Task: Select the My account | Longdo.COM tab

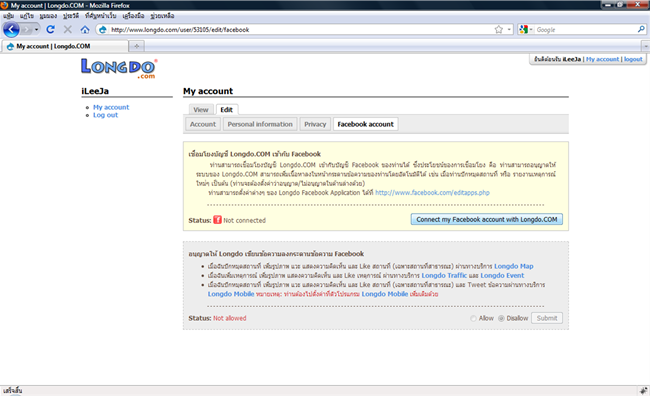Action: (x=65, y=46)
